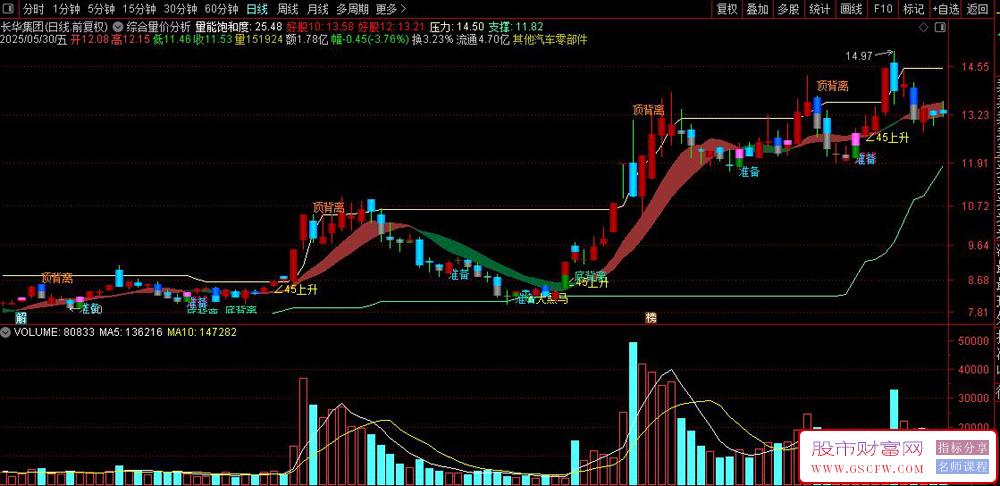Select the 日线 daily tab

coord(257,10)
